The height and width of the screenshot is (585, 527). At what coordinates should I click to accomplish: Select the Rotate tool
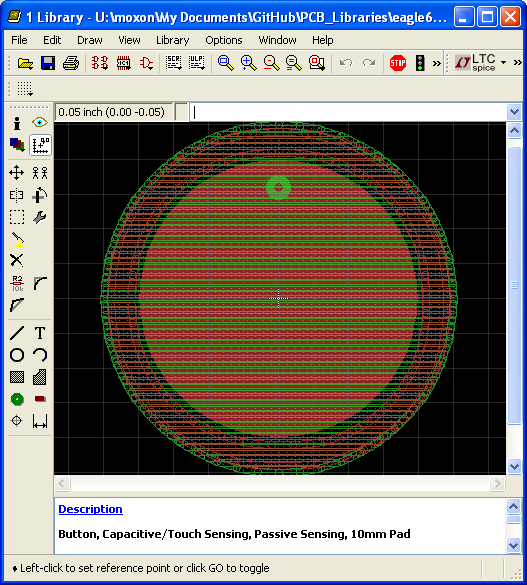click(x=40, y=195)
